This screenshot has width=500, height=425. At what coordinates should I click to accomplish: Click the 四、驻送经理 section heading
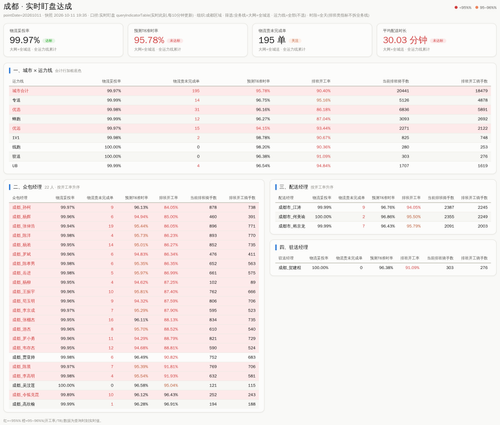pyautogui.click(x=293, y=247)
